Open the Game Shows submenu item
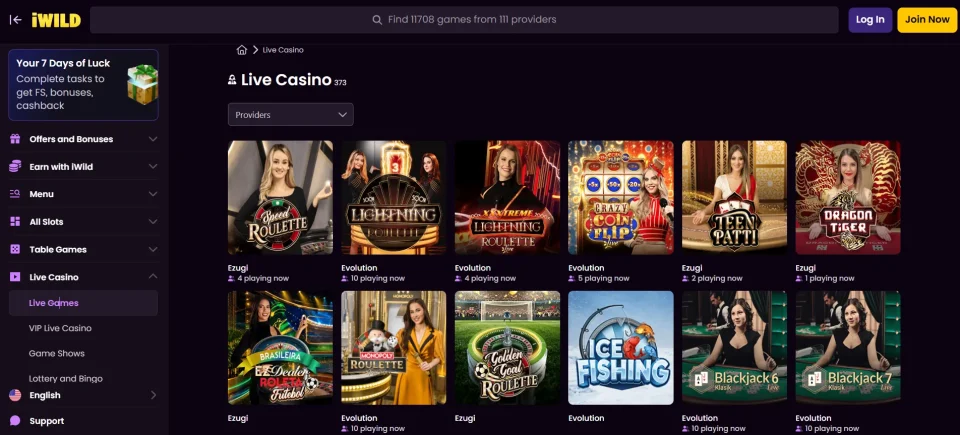Image resolution: width=960 pixels, height=435 pixels. coord(56,354)
